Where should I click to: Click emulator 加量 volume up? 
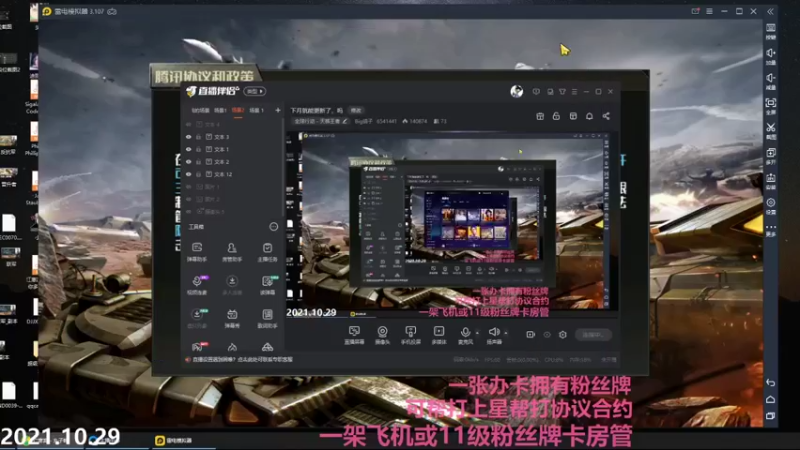coord(771,56)
